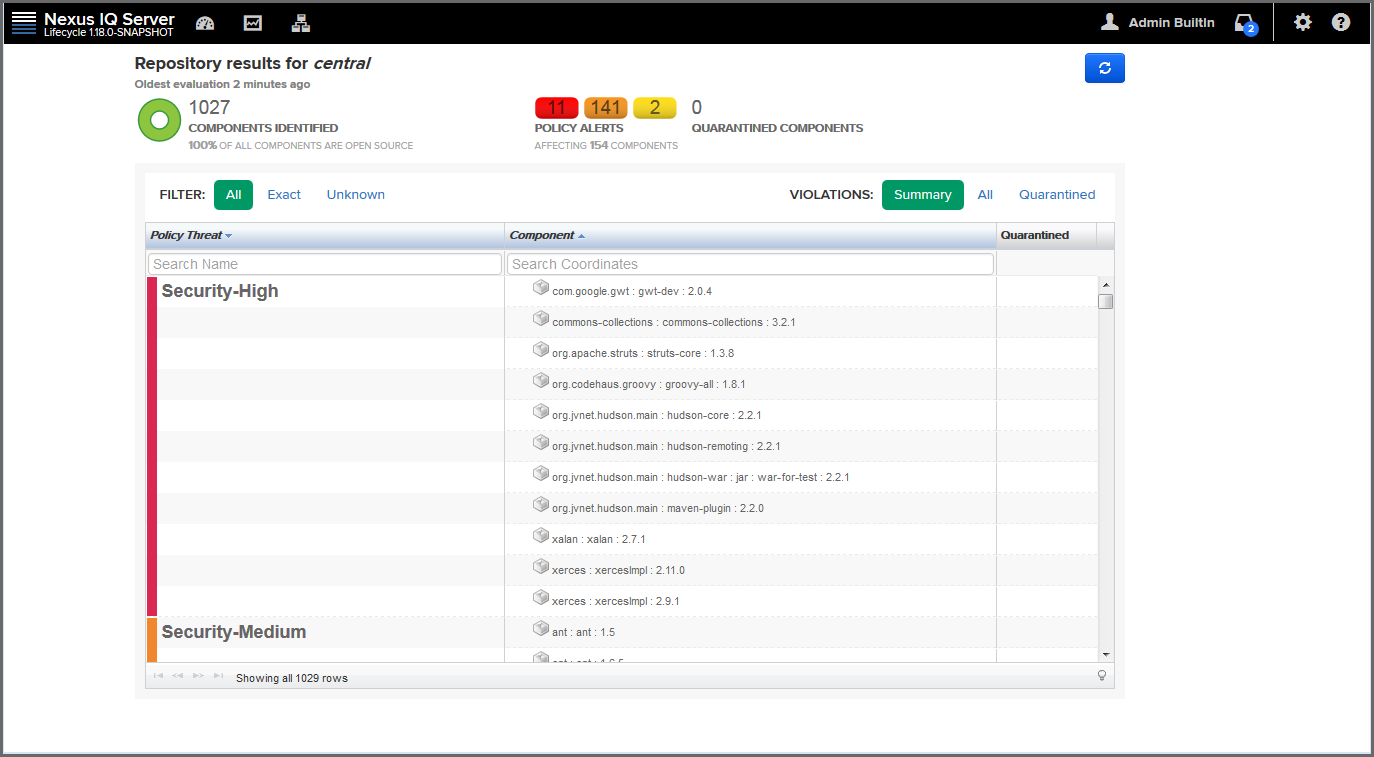Click the xercesImpl 2.11.0 package icon
1374x757 pixels.
pos(541,567)
